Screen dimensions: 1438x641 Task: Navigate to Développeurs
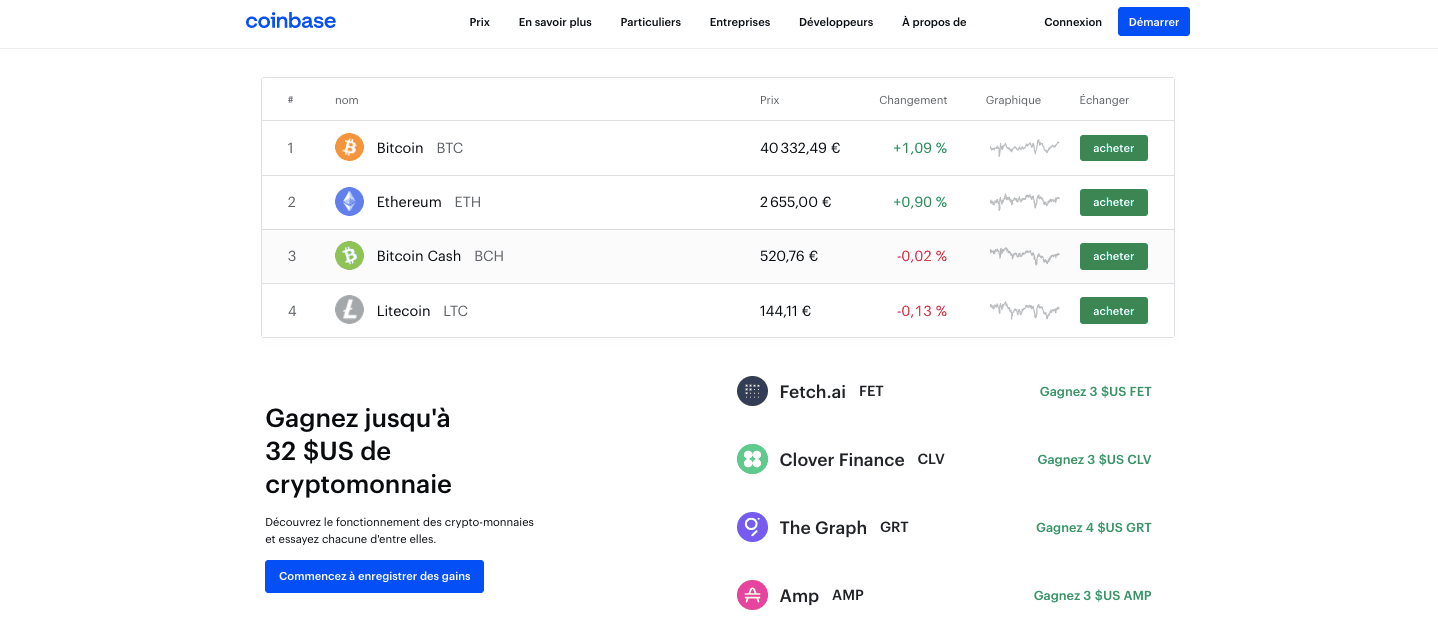click(836, 21)
